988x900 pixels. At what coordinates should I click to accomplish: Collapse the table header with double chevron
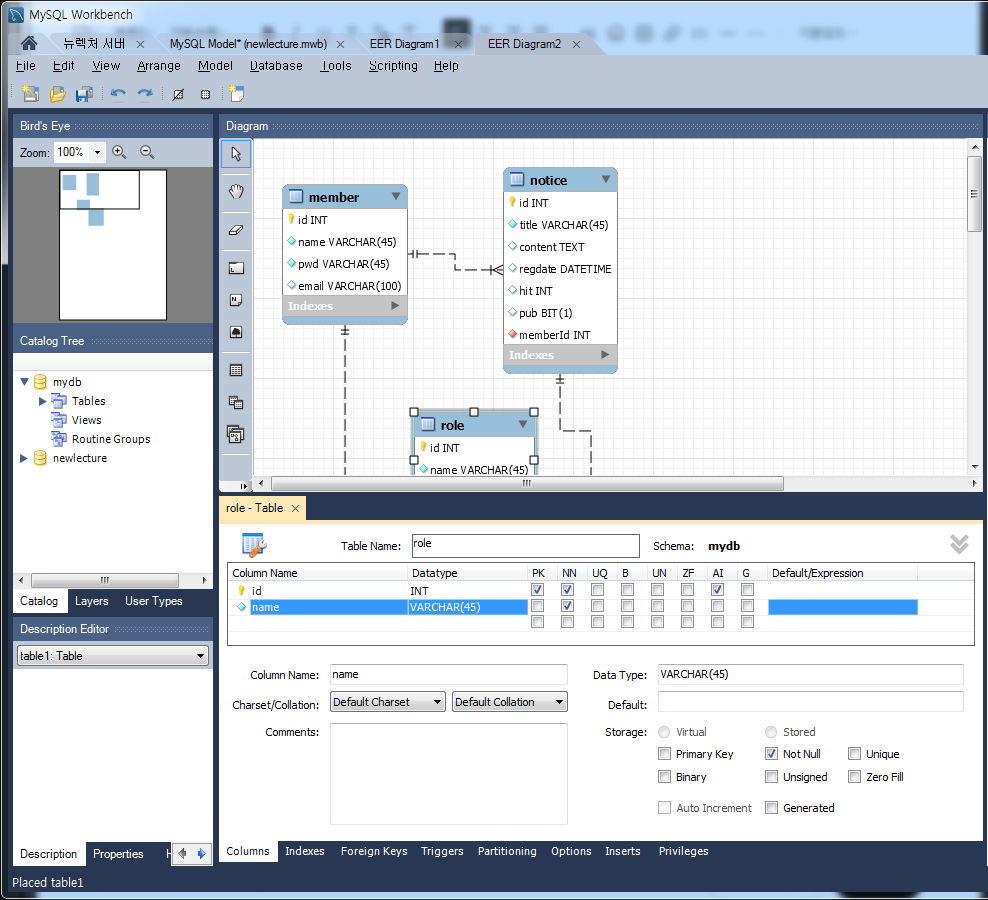click(959, 545)
